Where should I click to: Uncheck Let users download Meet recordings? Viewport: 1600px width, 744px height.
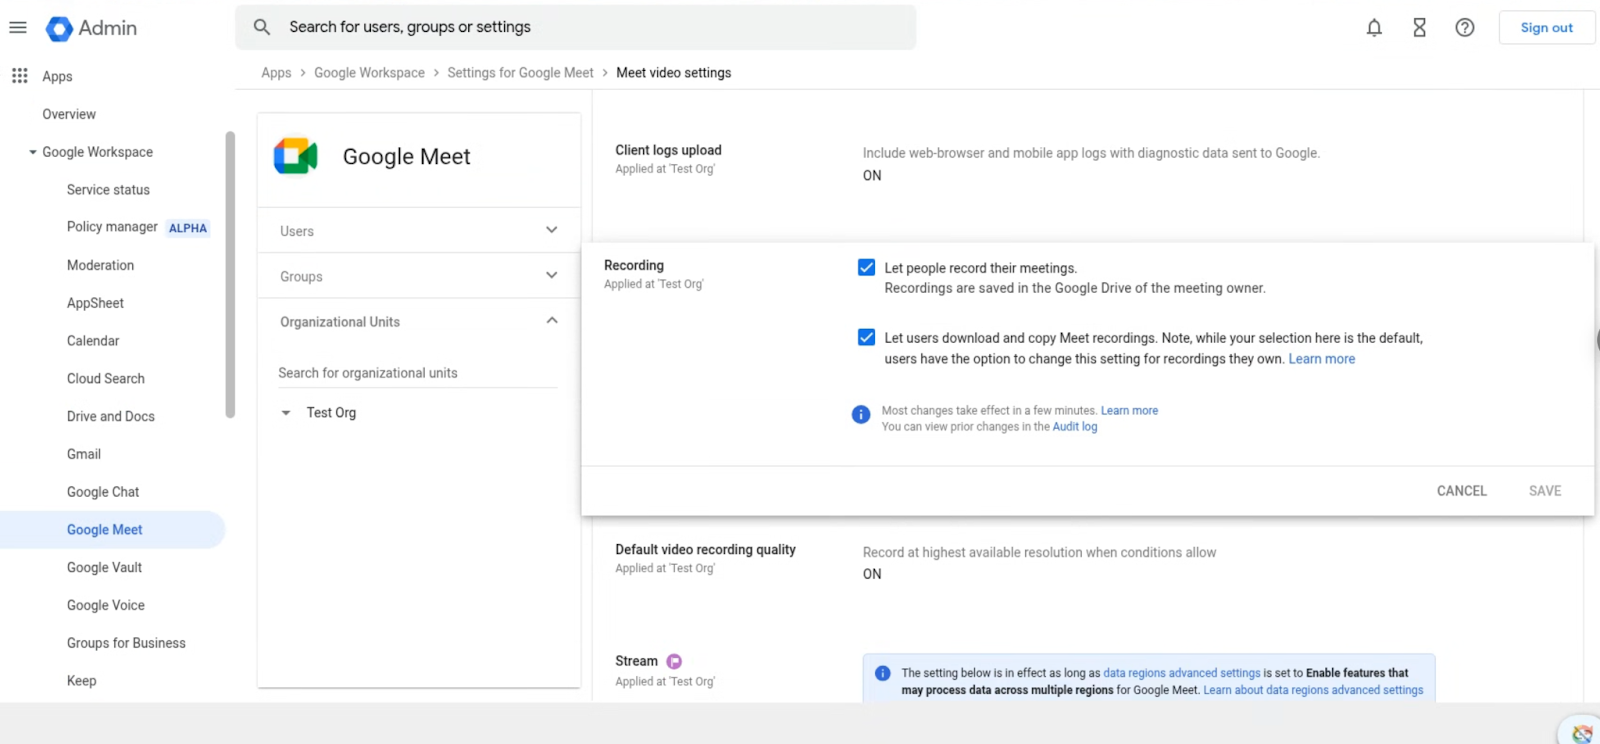tap(866, 338)
